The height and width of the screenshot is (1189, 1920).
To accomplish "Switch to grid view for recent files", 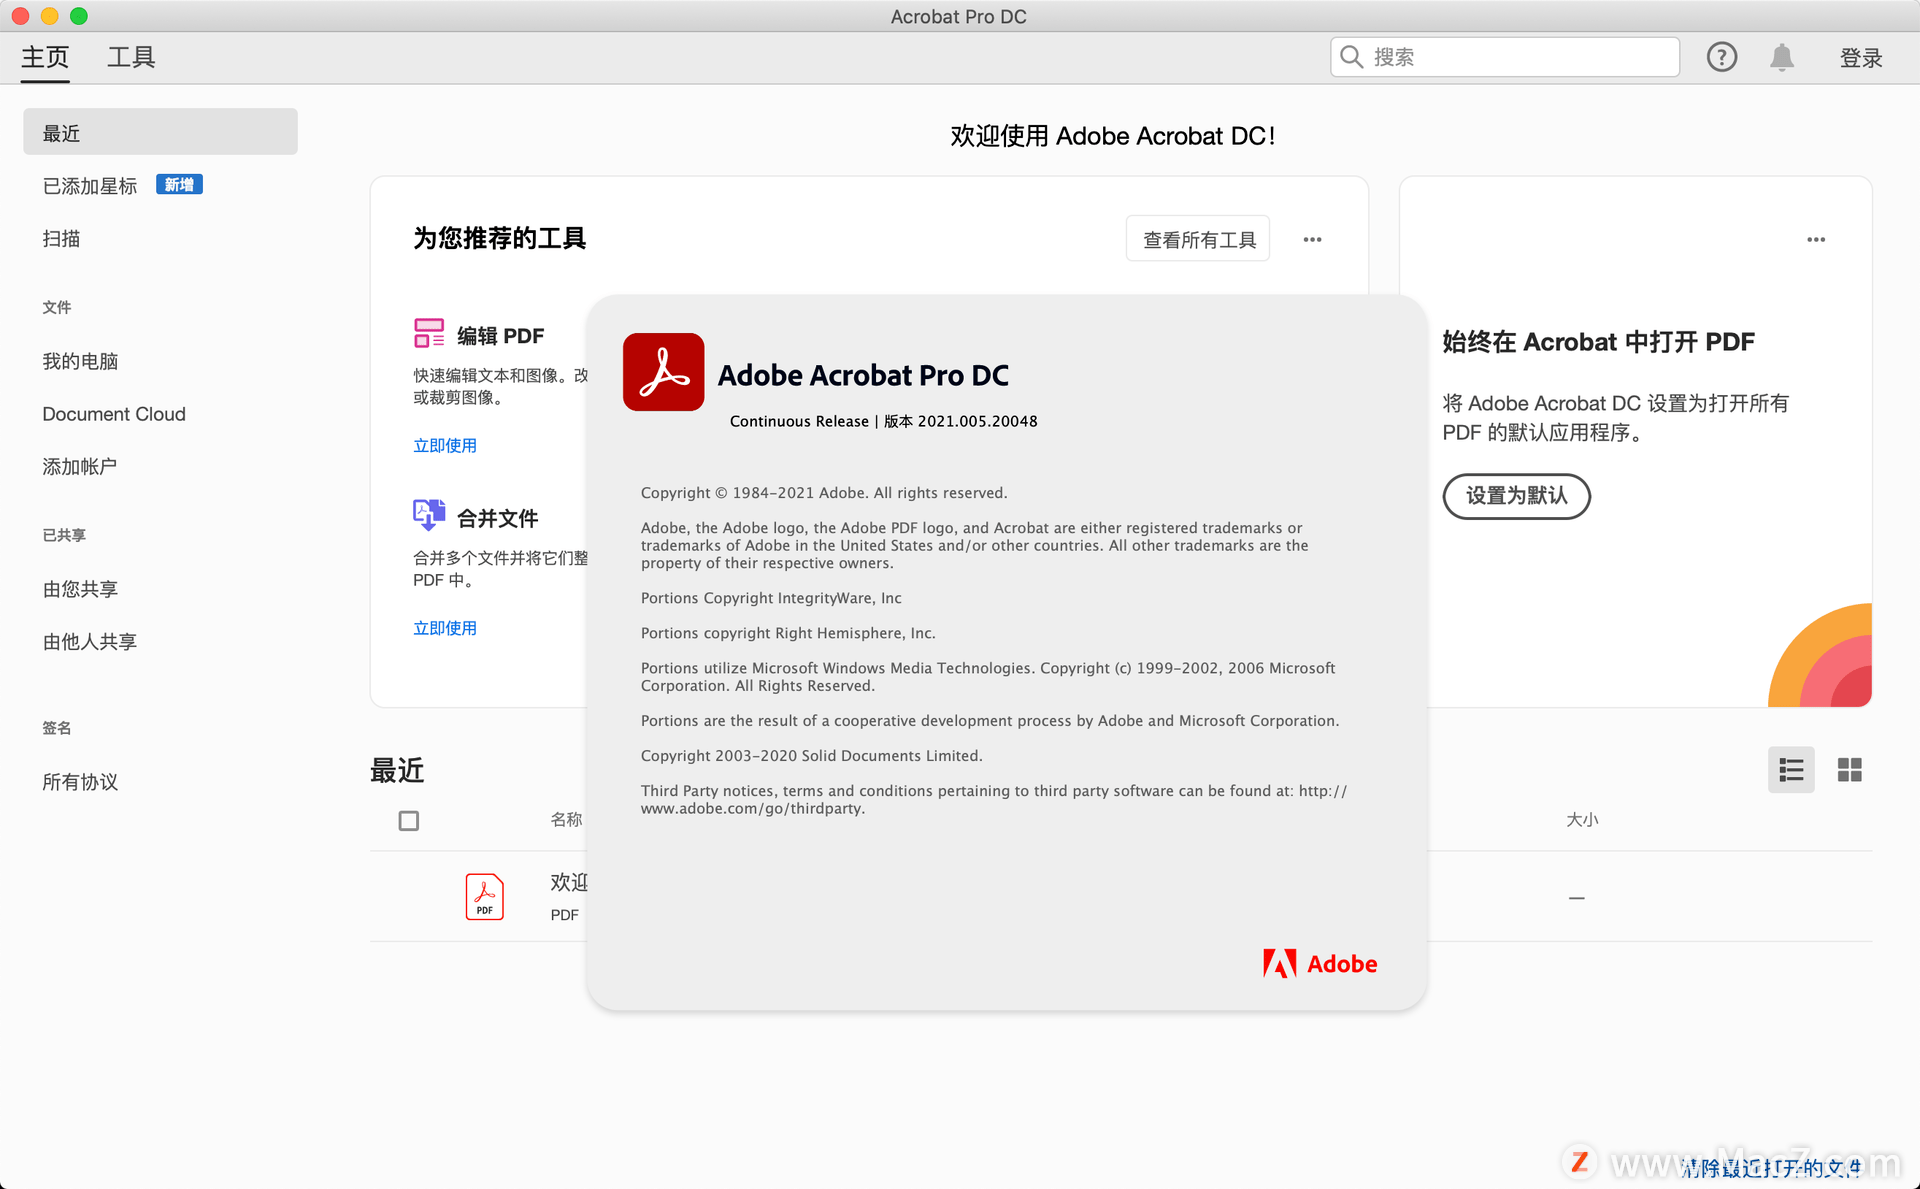I will [1850, 770].
